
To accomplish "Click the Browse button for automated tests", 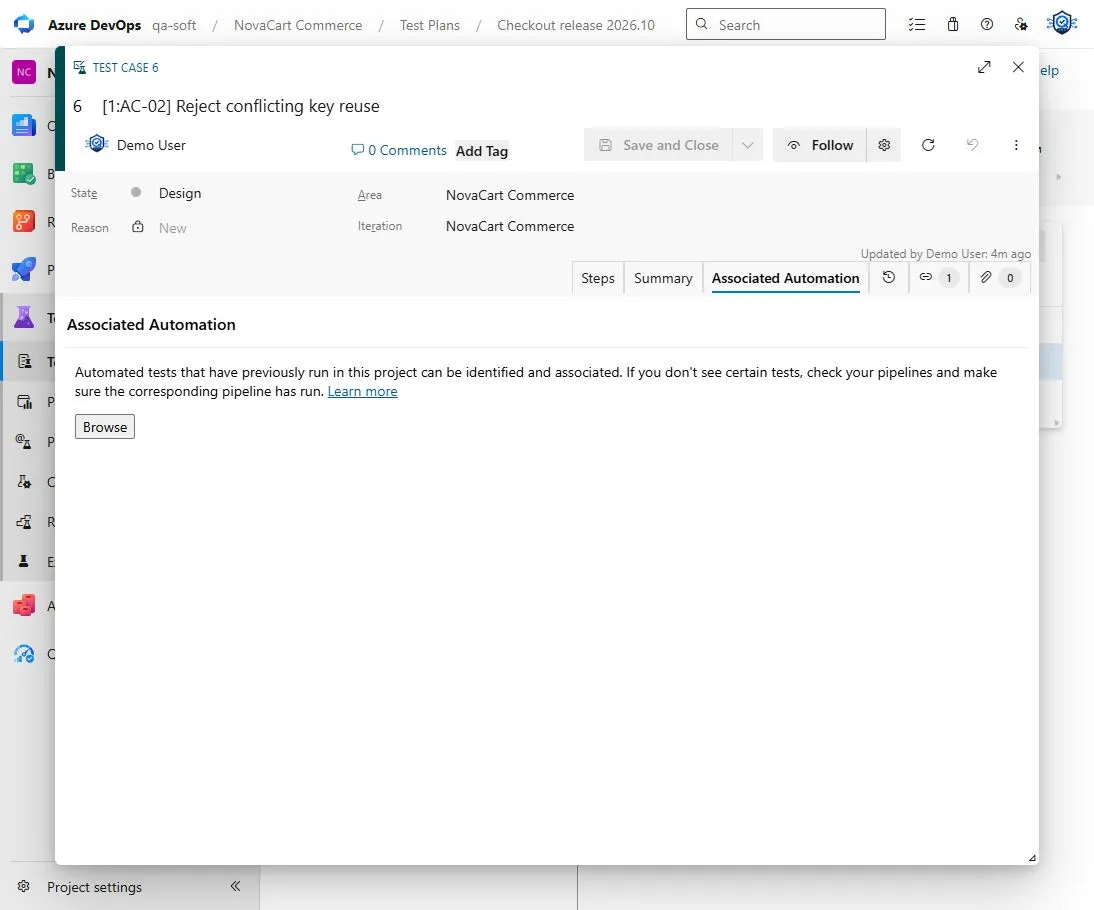I will [105, 427].
